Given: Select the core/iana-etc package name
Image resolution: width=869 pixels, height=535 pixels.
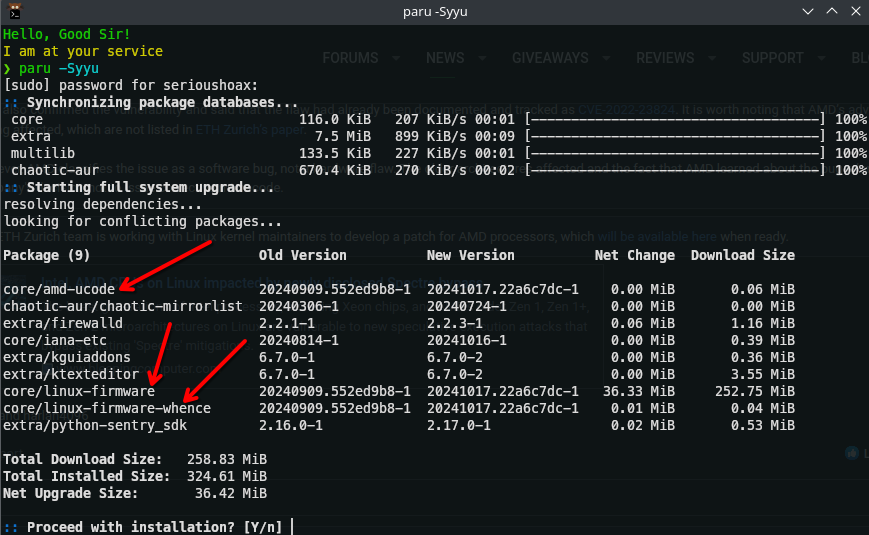Looking at the screenshot, I should coord(55,340).
